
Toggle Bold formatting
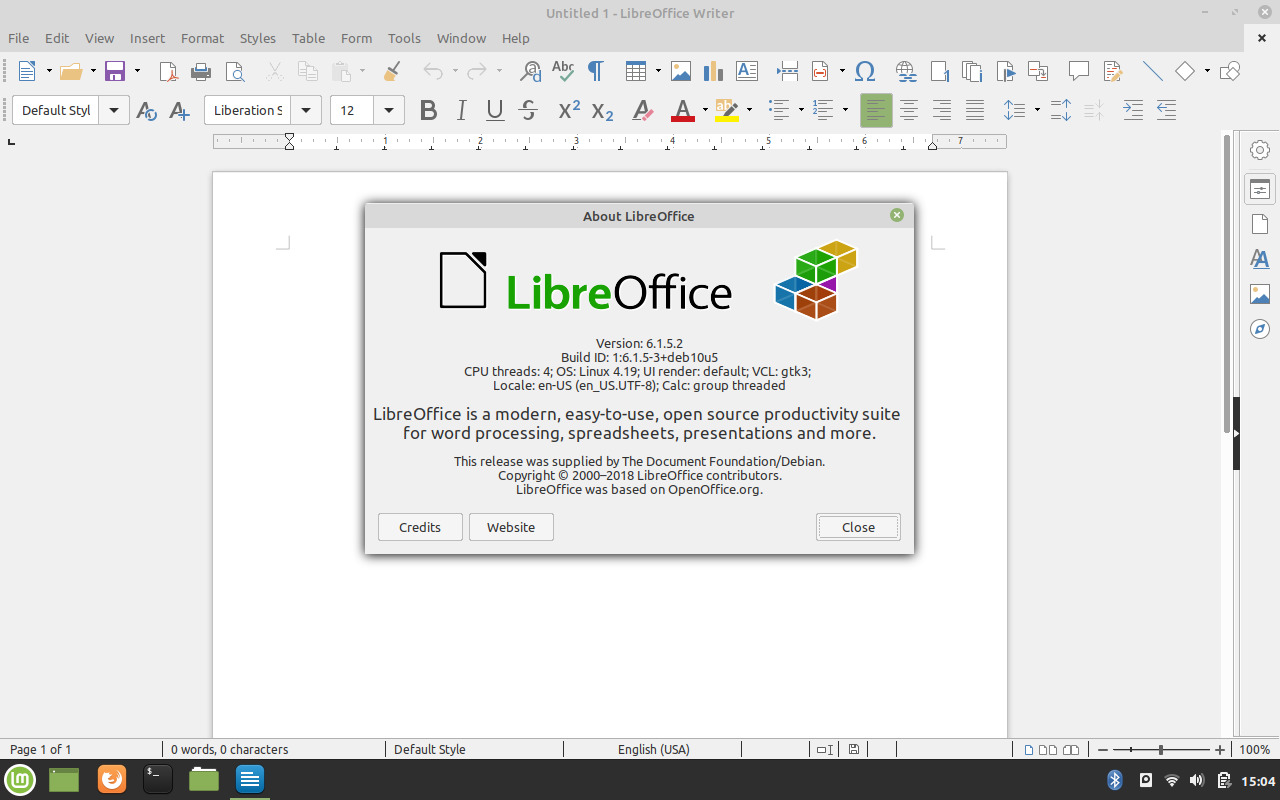pos(429,110)
